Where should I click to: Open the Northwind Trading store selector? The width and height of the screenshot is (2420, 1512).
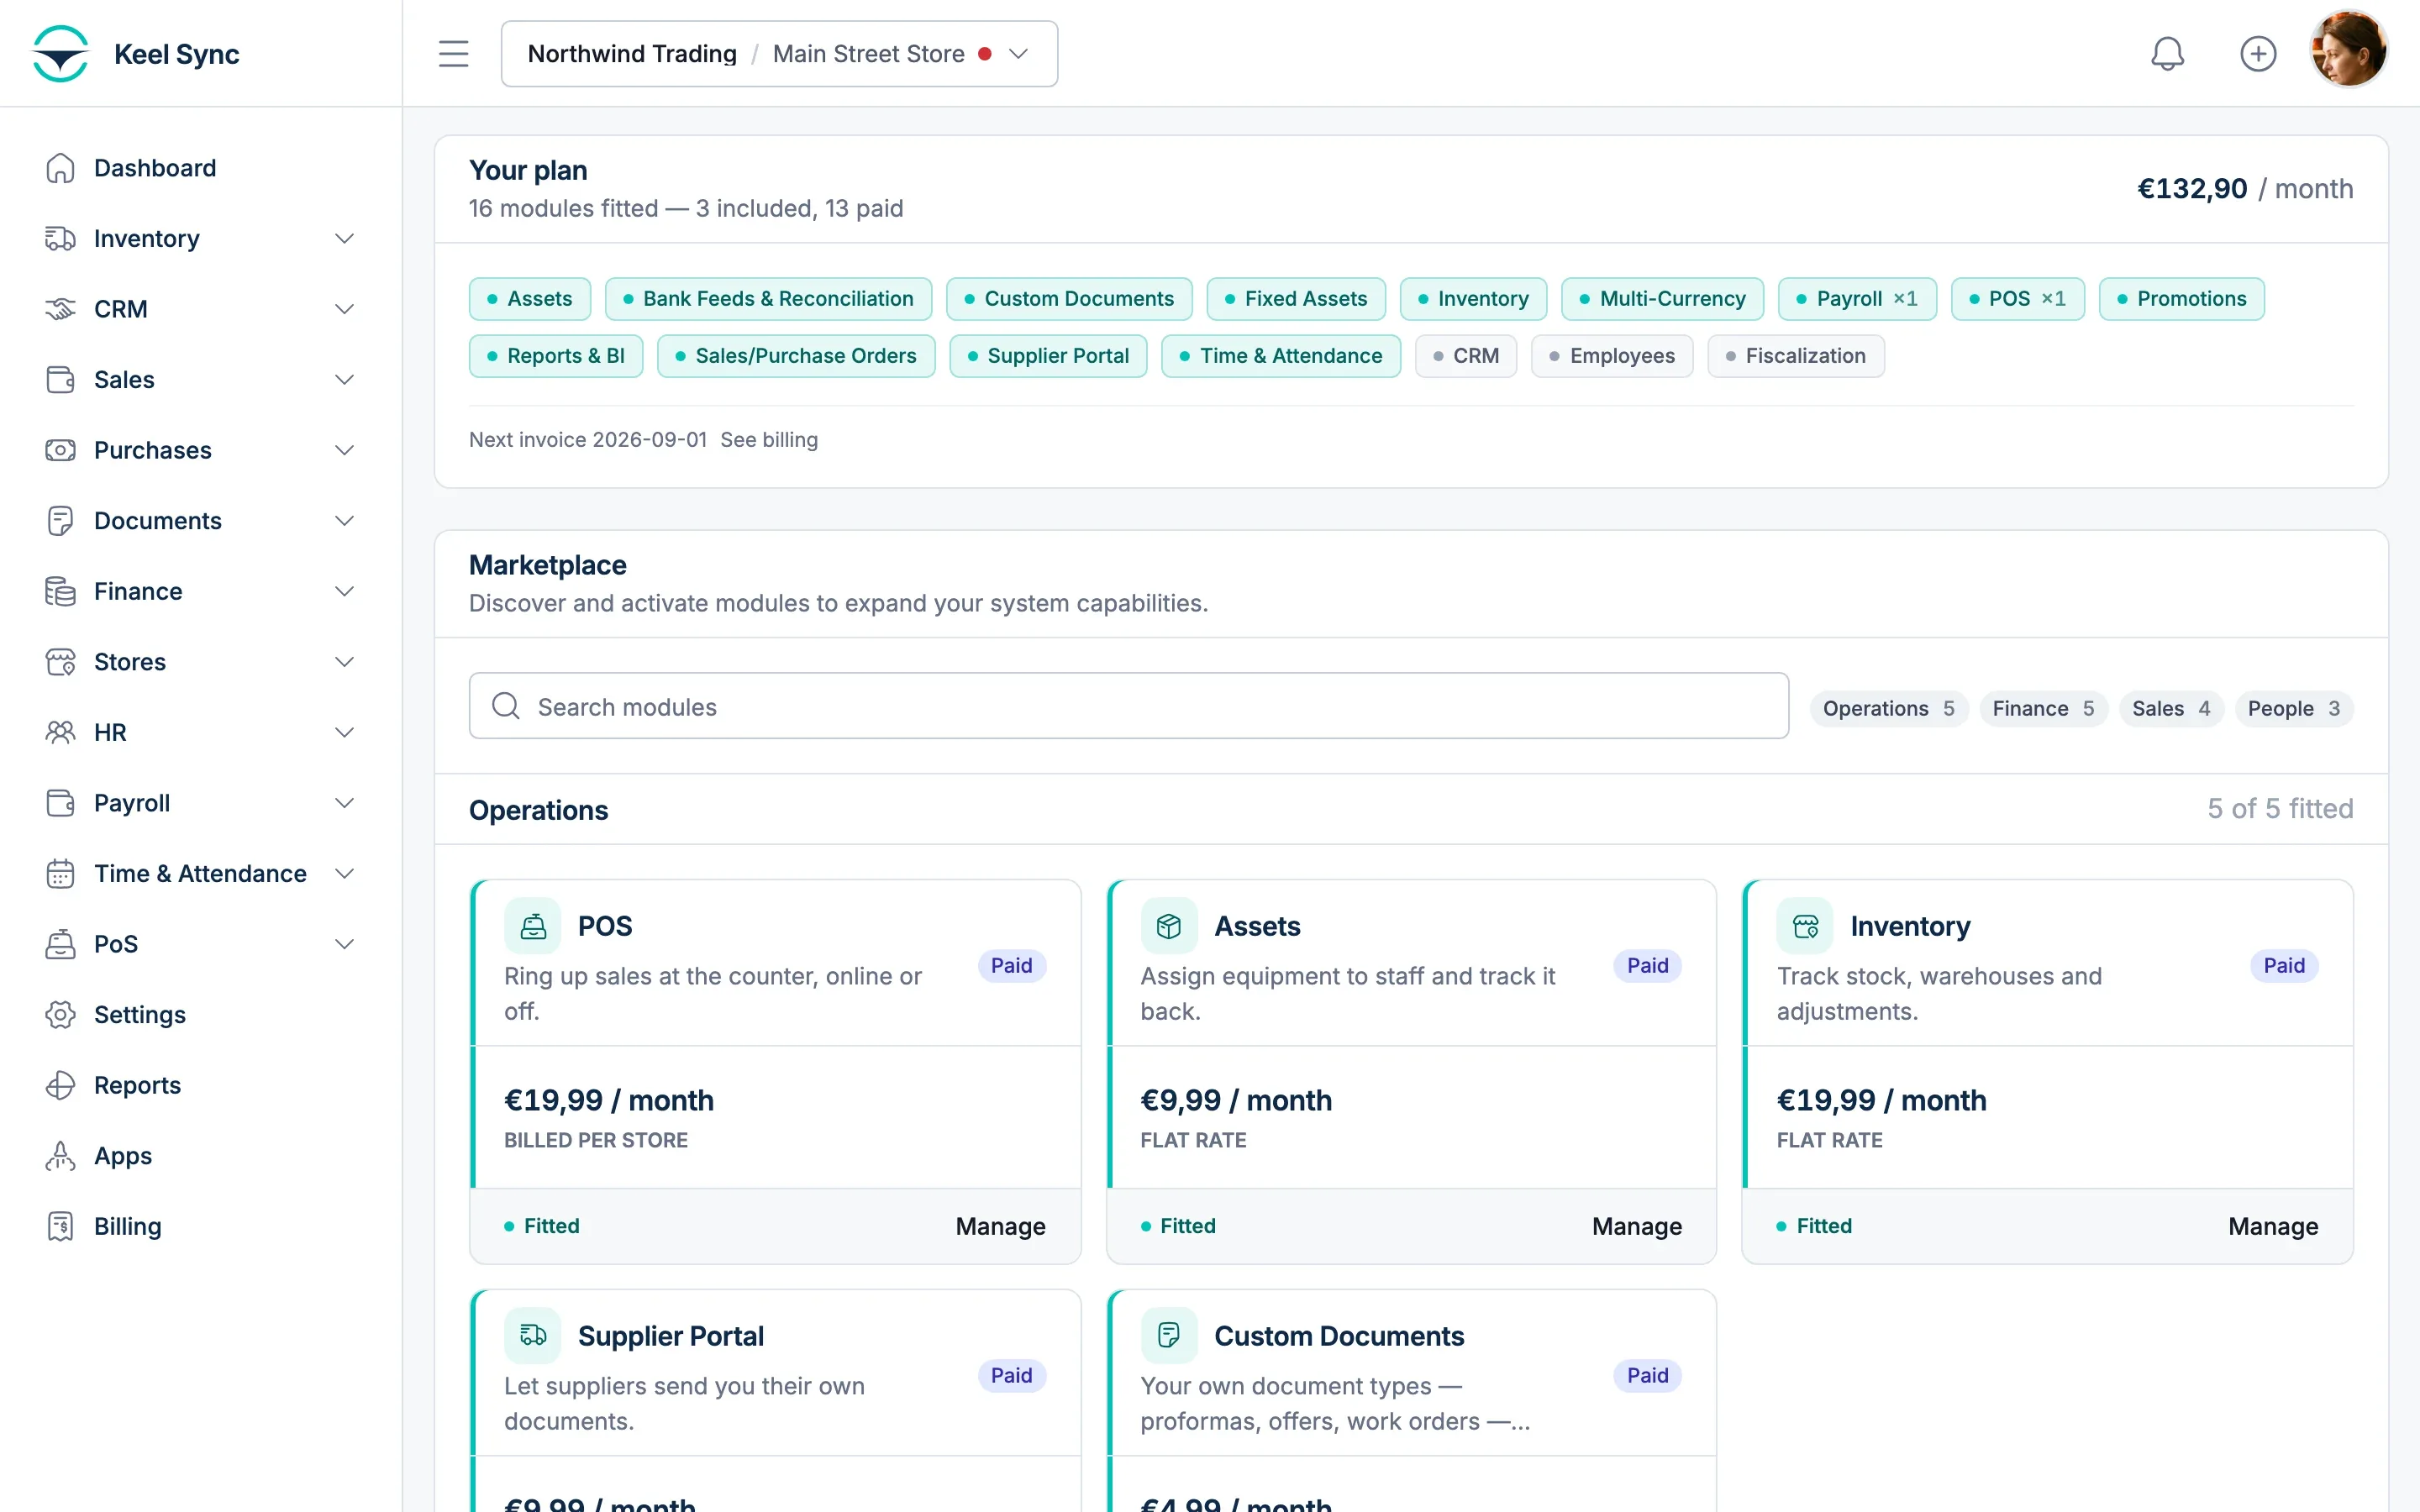coord(779,54)
